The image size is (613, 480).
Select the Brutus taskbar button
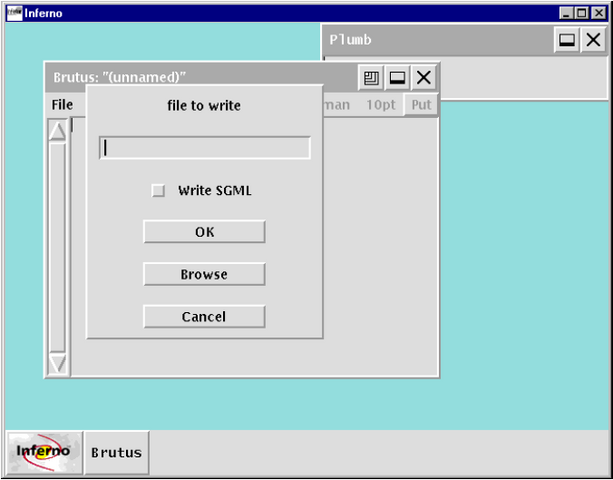coord(117,452)
